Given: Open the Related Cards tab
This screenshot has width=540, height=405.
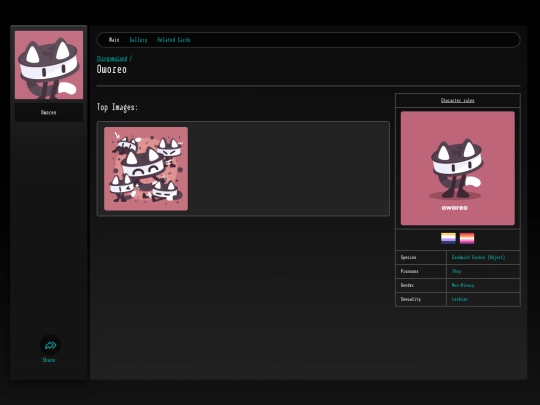Looking at the screenshot, I should 174,40.
